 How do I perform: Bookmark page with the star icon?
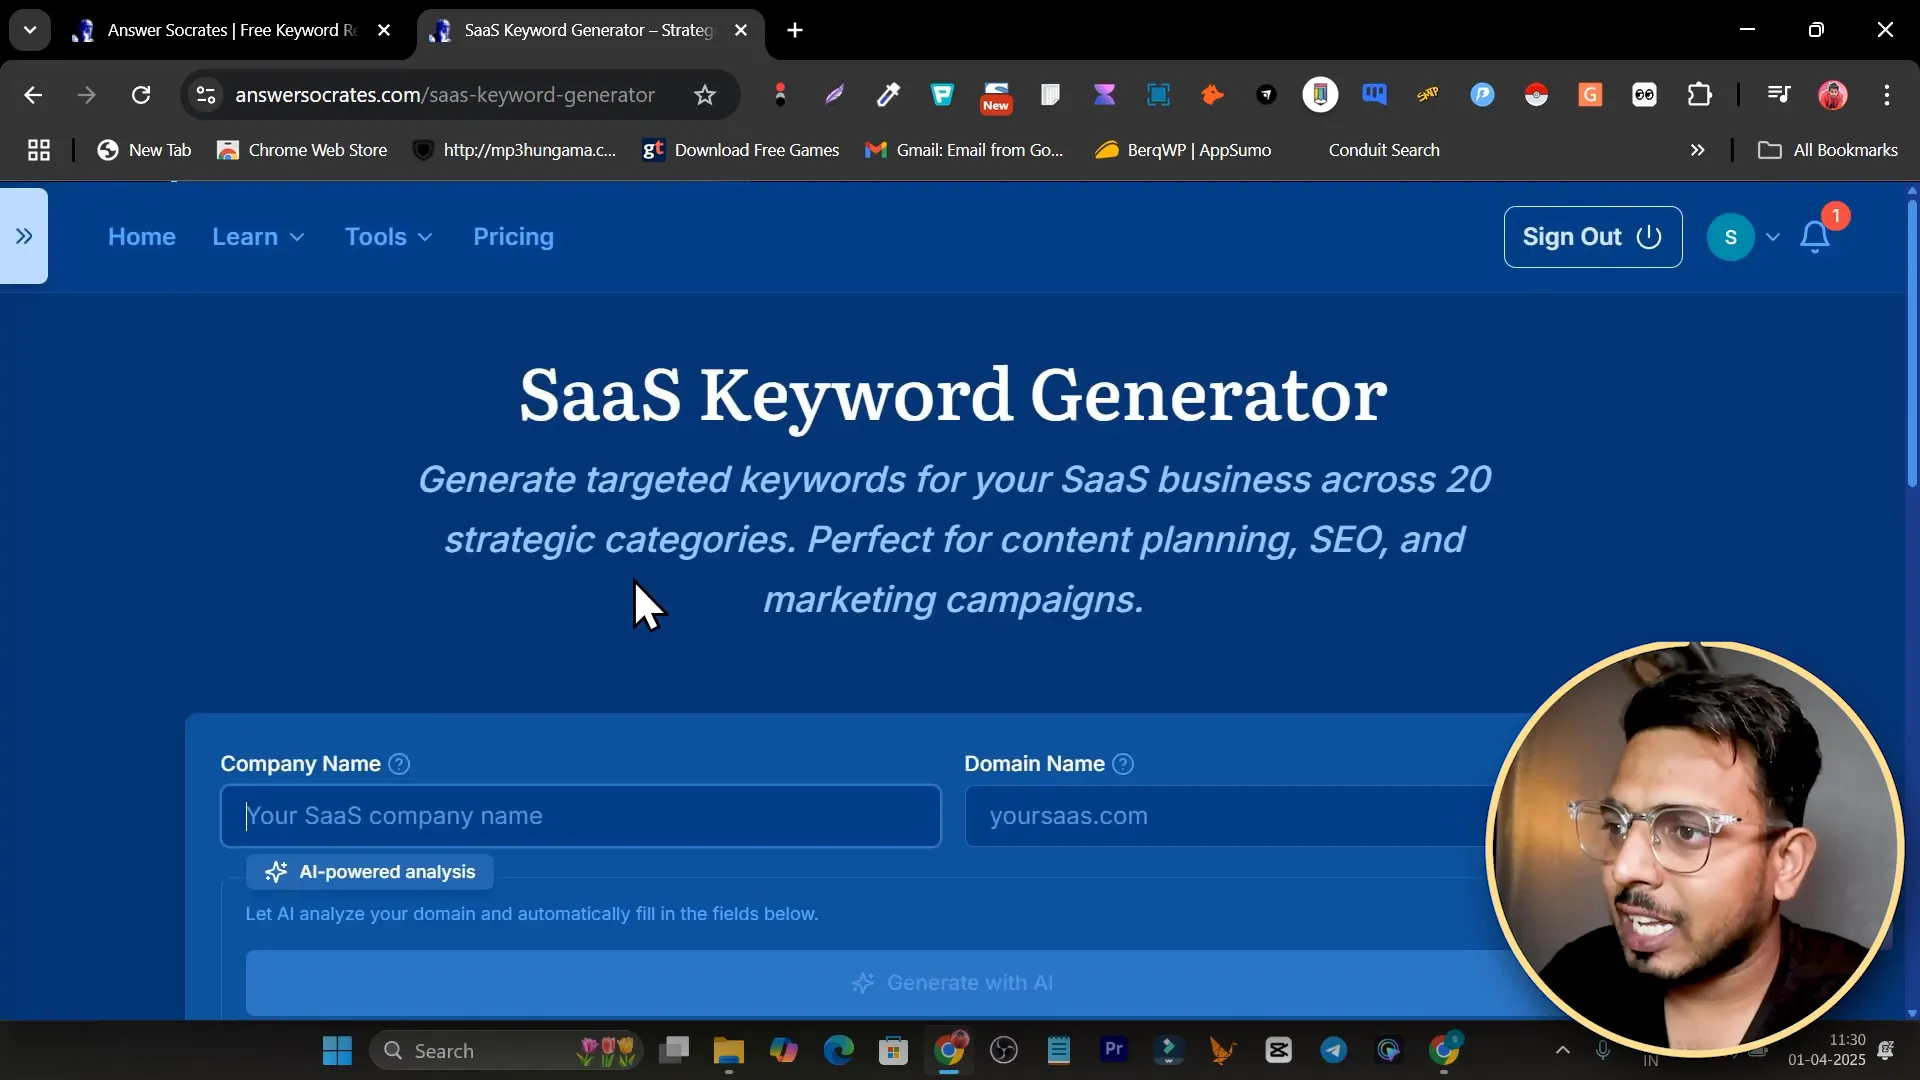705,95
